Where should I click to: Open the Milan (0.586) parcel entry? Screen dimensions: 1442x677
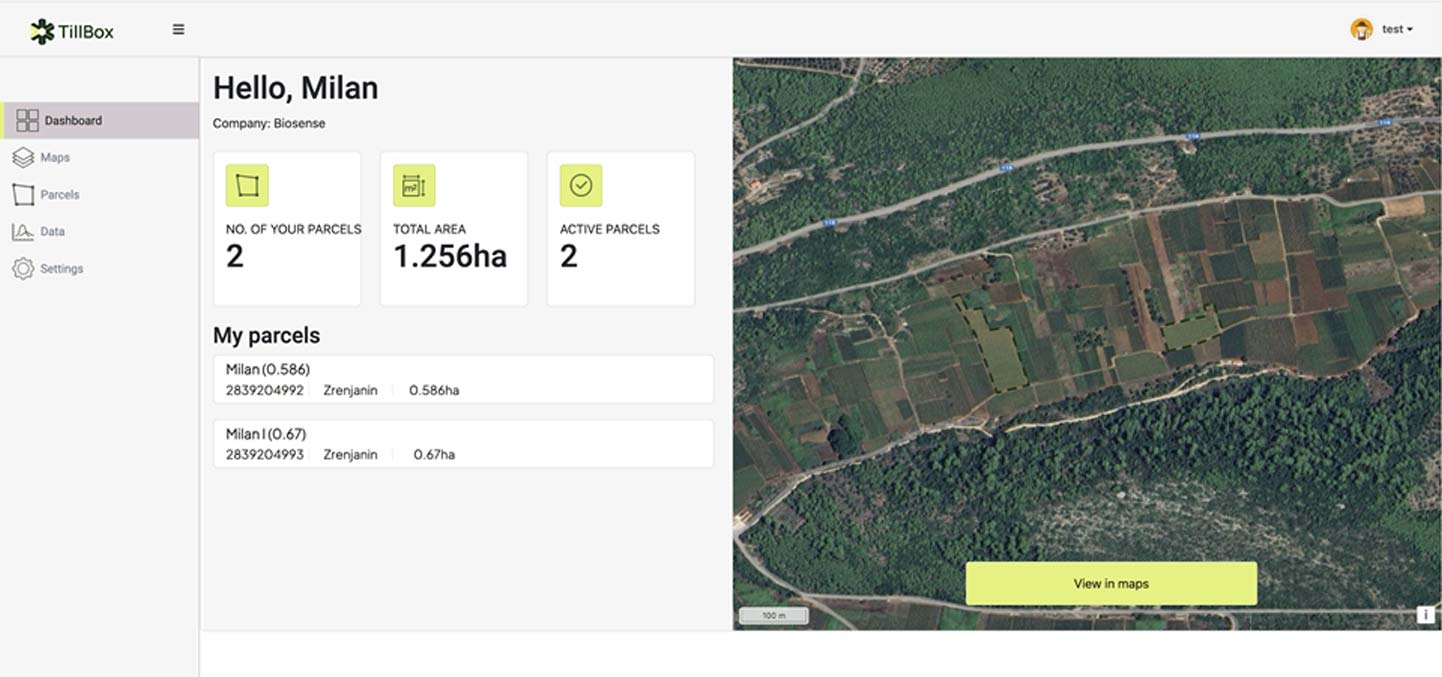click(463, 379)
